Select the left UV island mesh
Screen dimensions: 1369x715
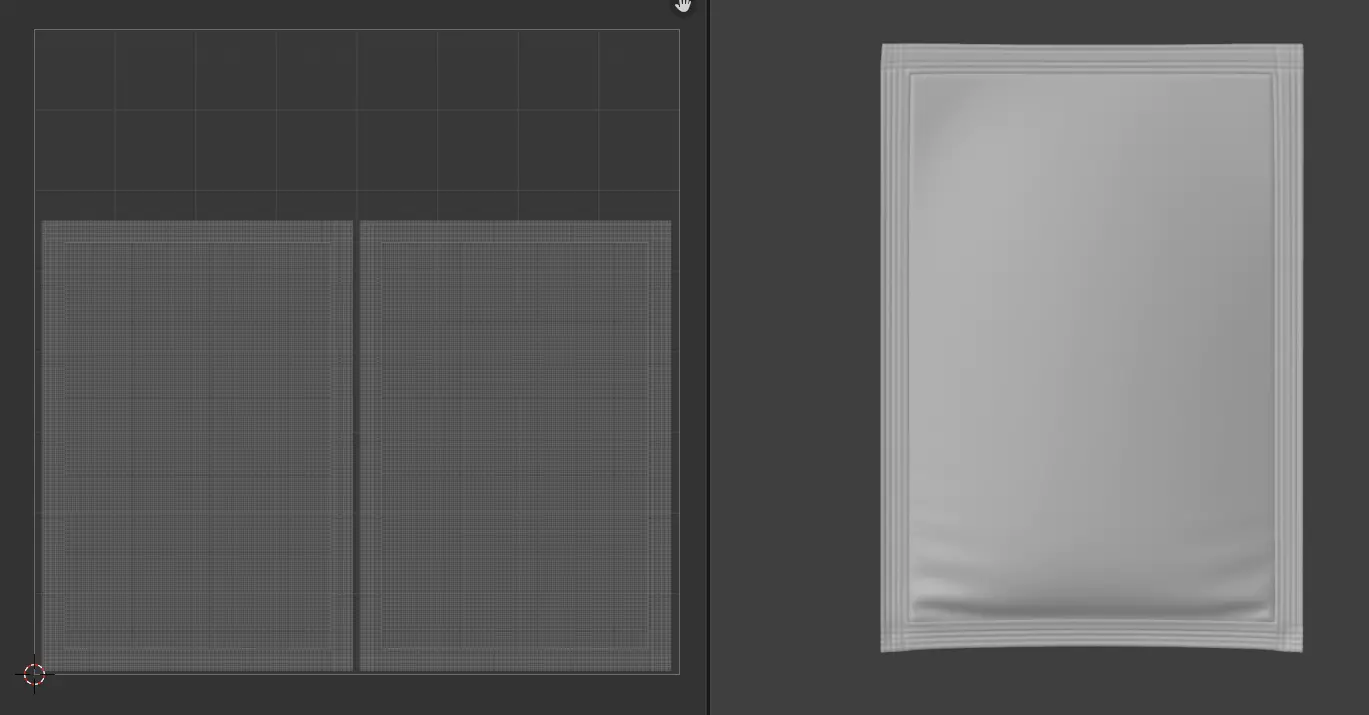(x=197, y=446)
